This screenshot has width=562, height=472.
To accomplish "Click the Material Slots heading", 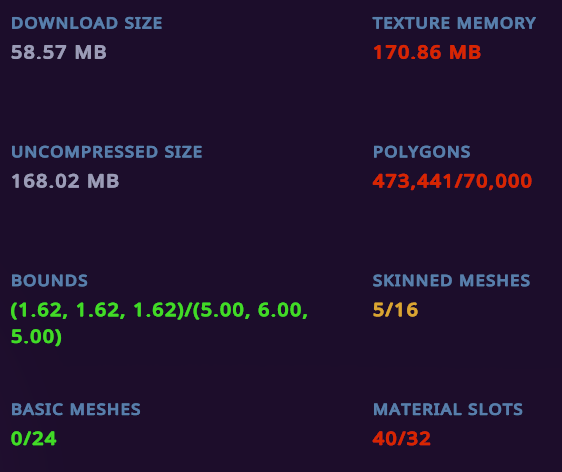I will pos(448,409).
